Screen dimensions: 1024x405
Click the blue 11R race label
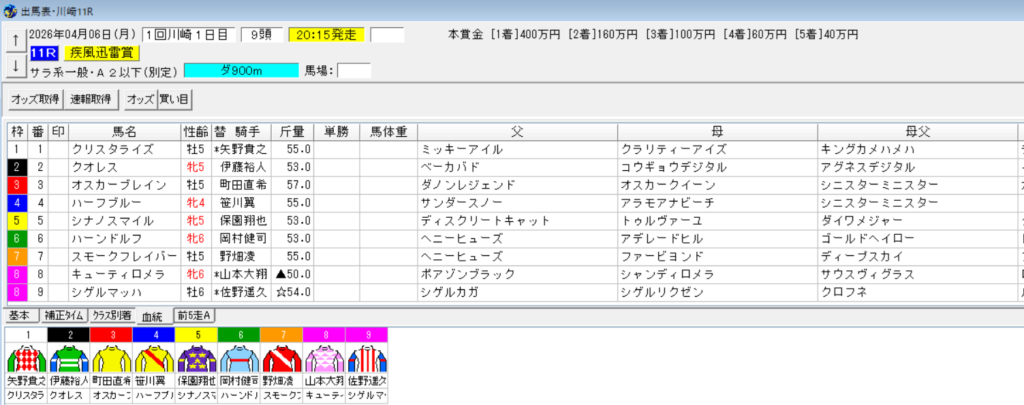click(x=44, y=53)
